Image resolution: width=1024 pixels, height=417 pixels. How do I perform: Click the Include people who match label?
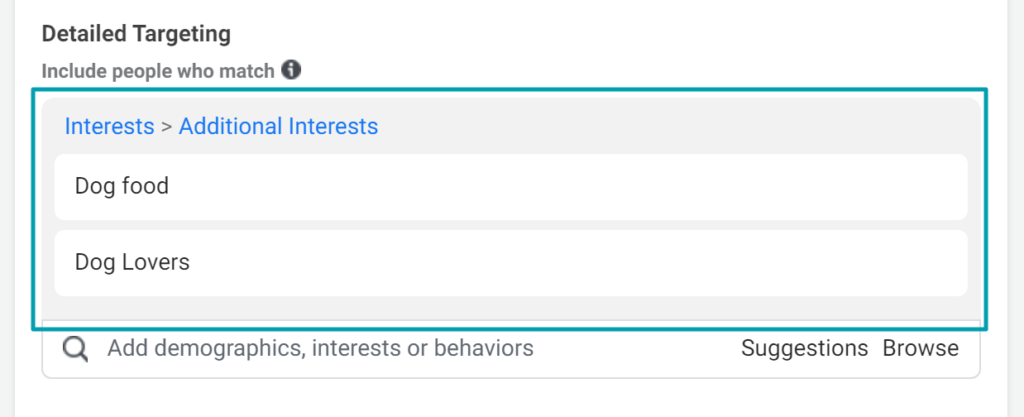[x=158, y=71]
